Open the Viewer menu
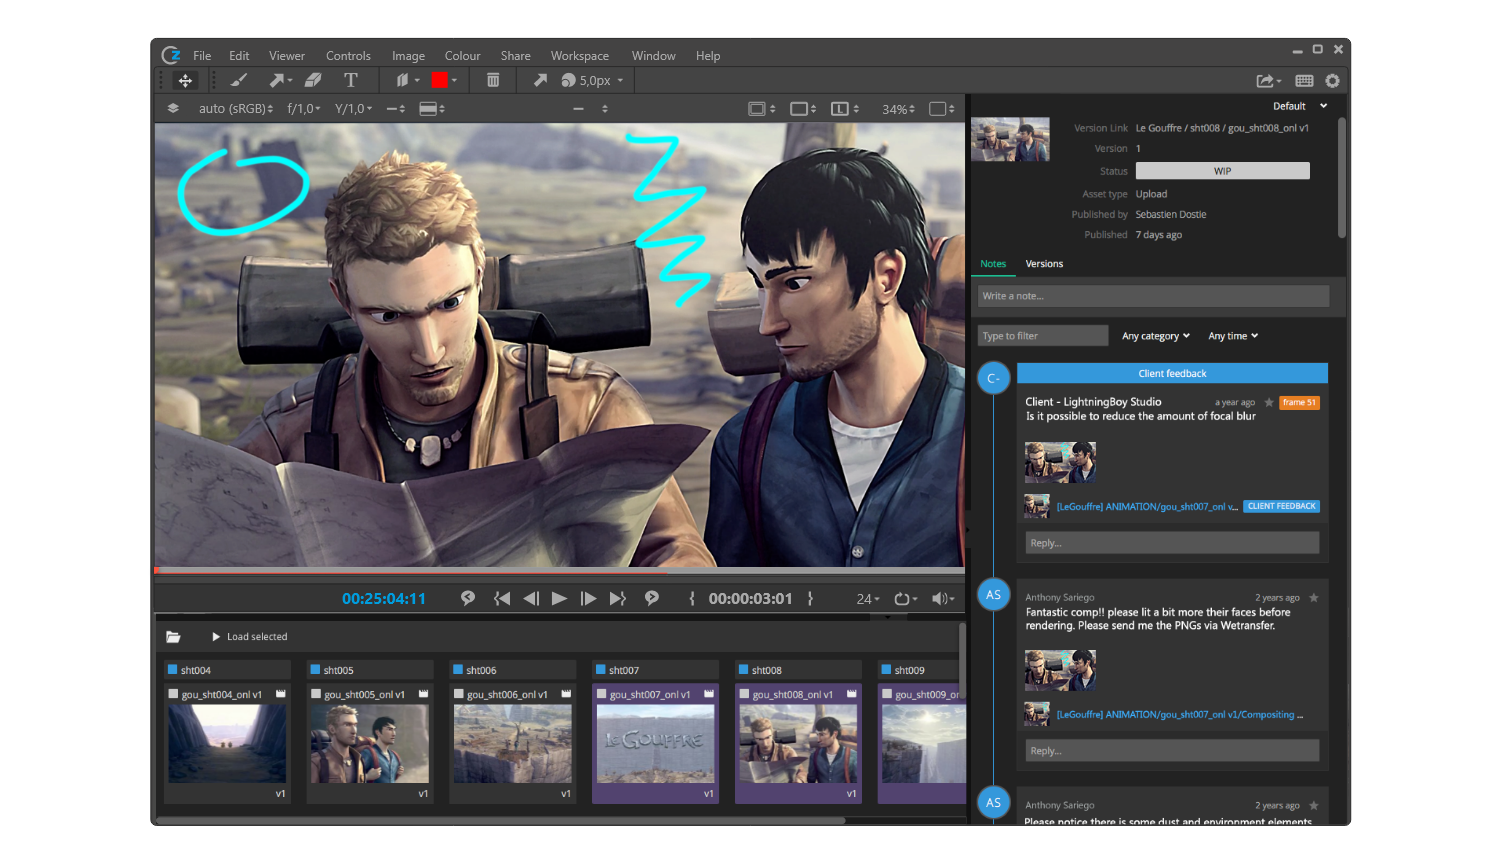 tap(287, 56)
